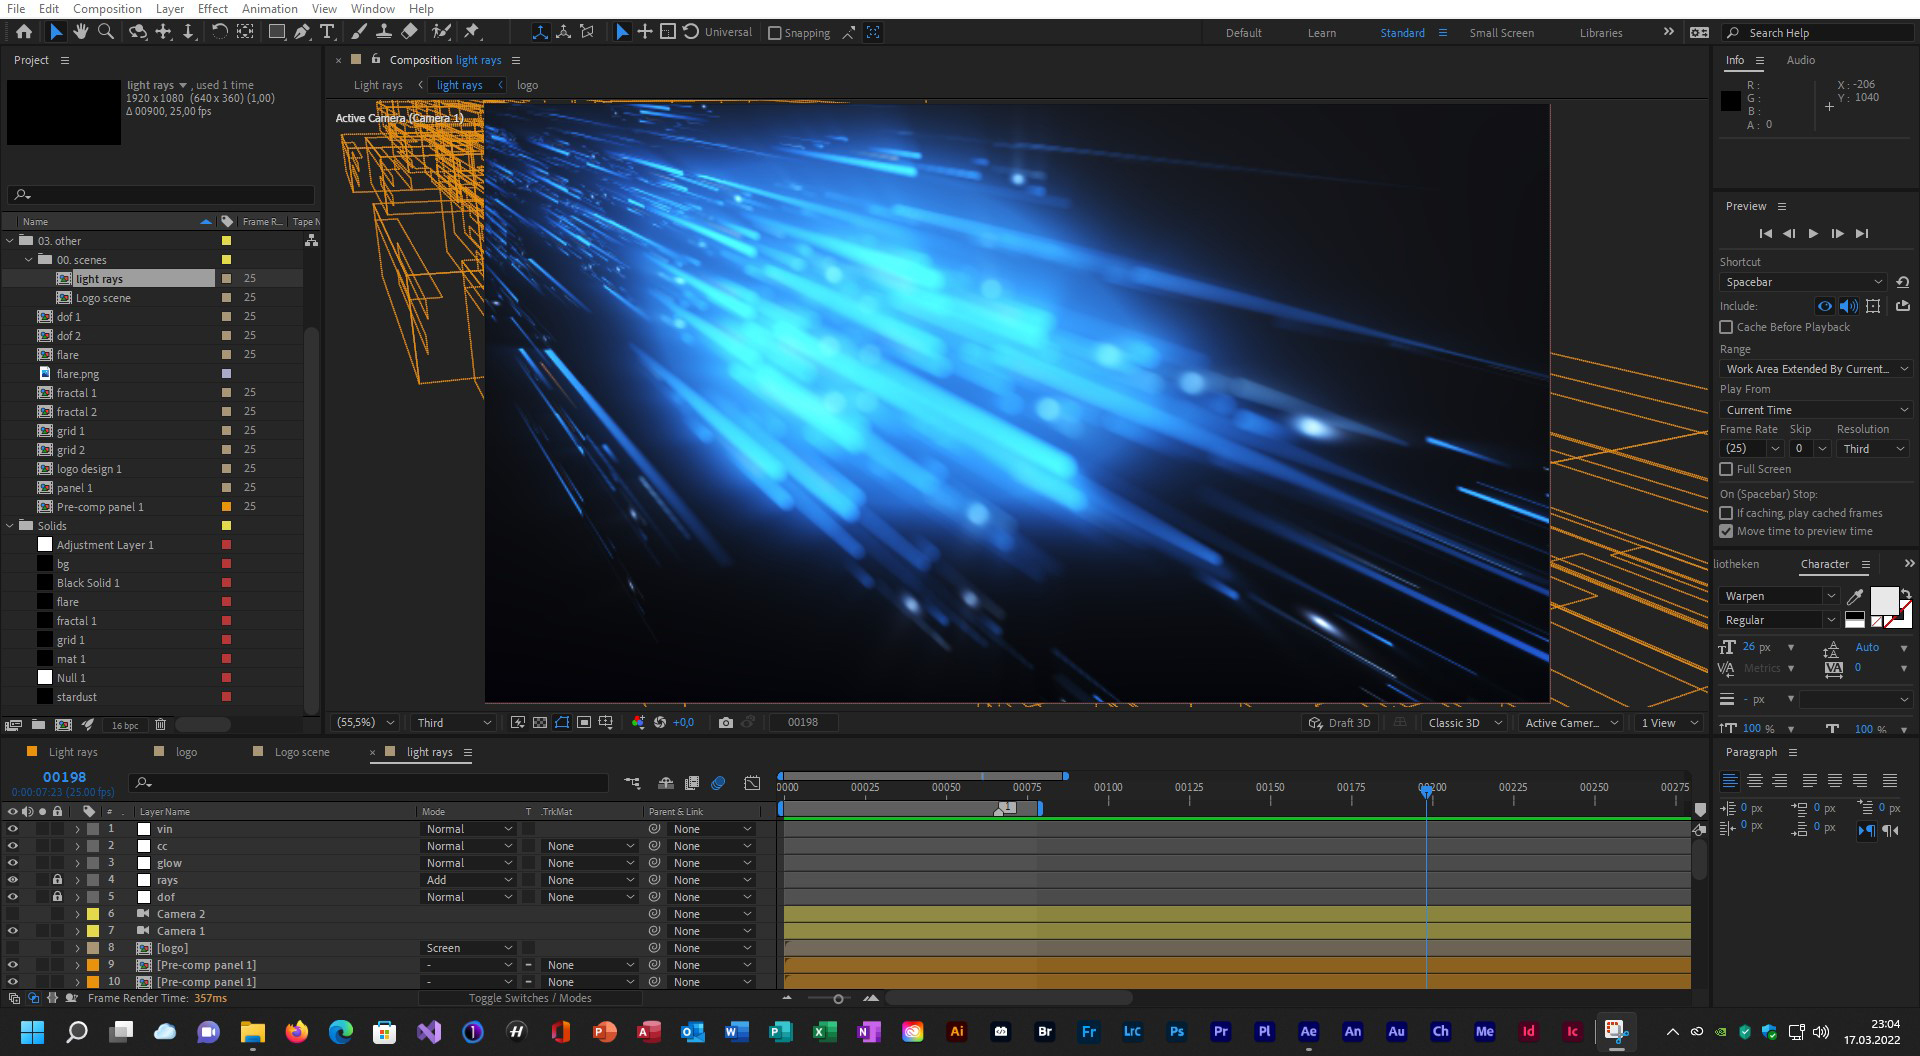Open the Animation menu
Image resolution: width=1920 pixels, height=1056 pixels.
(x=270, y=9)
